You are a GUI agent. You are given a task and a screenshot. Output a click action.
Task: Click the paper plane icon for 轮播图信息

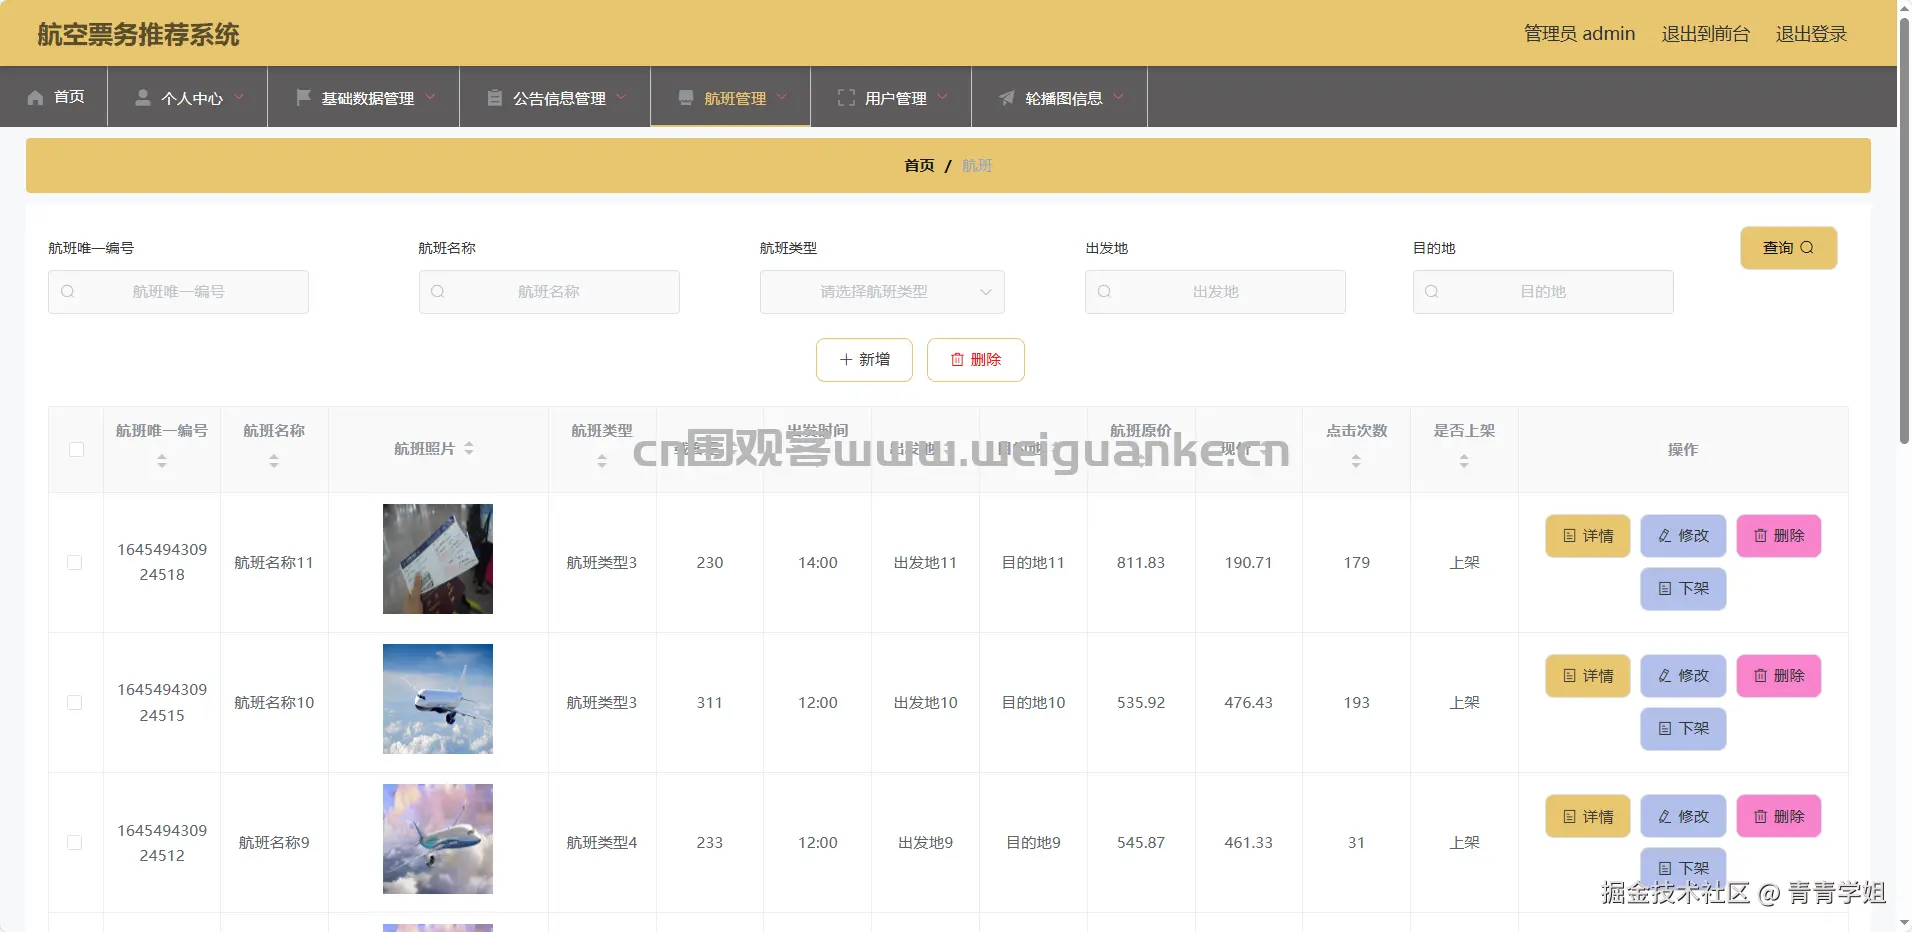pos(1007,97)
